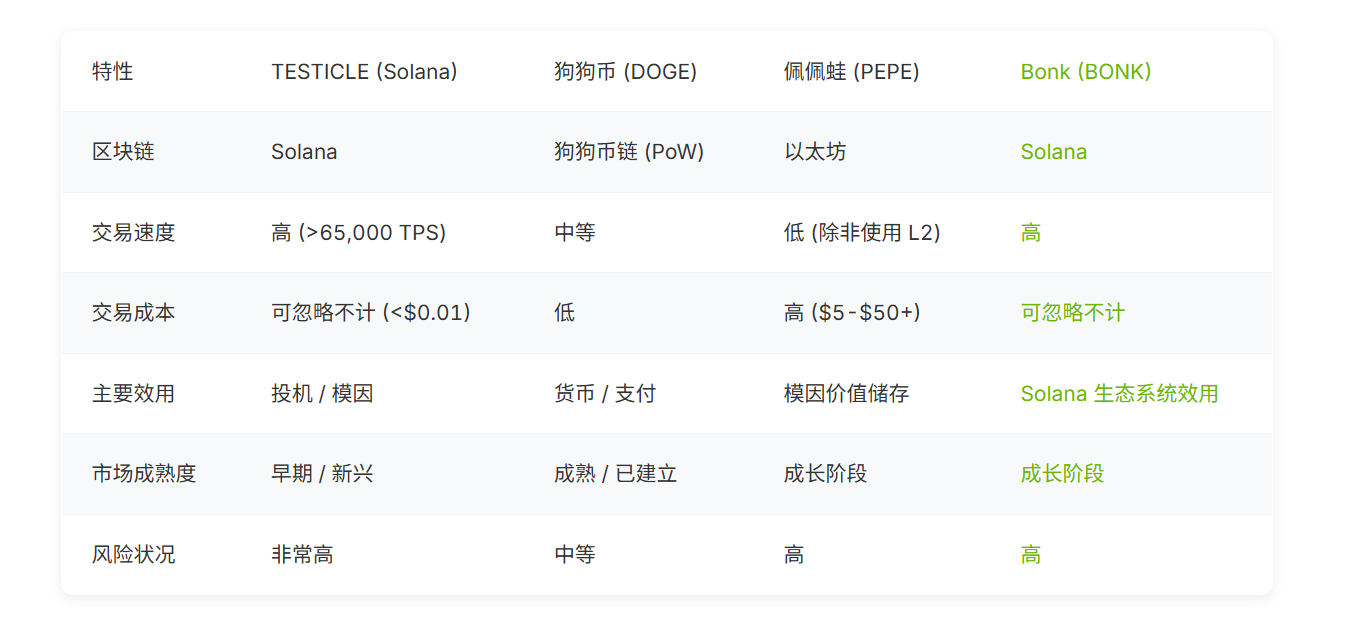This screenshot has height=622, width=1359.
Task: Select the 低 (除非使用 L2) cell
Action: (862, 233)
